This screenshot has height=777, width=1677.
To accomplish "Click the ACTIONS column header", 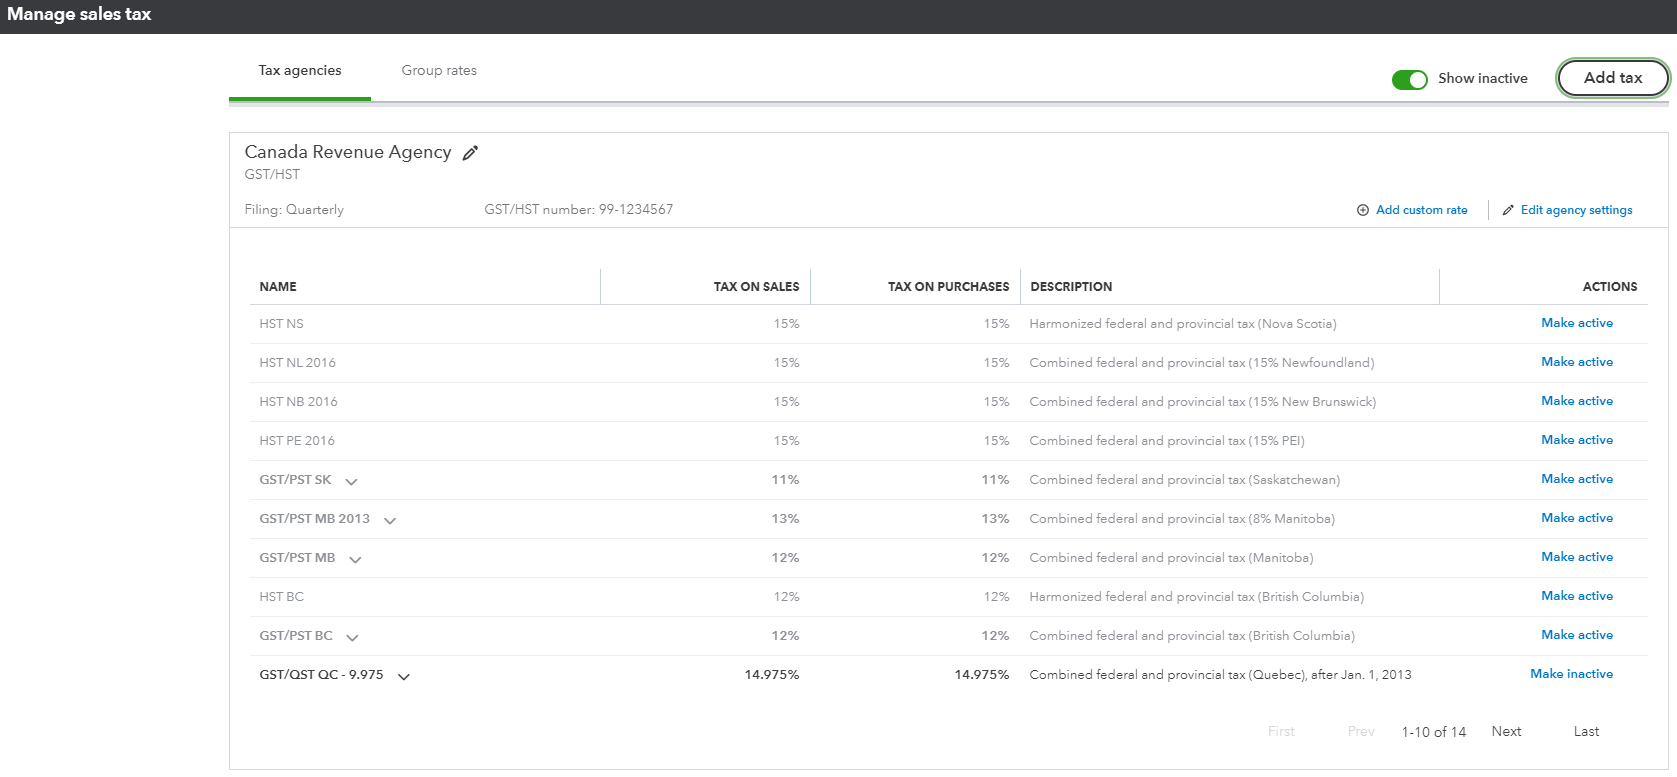I will [x=1610, y=287].
